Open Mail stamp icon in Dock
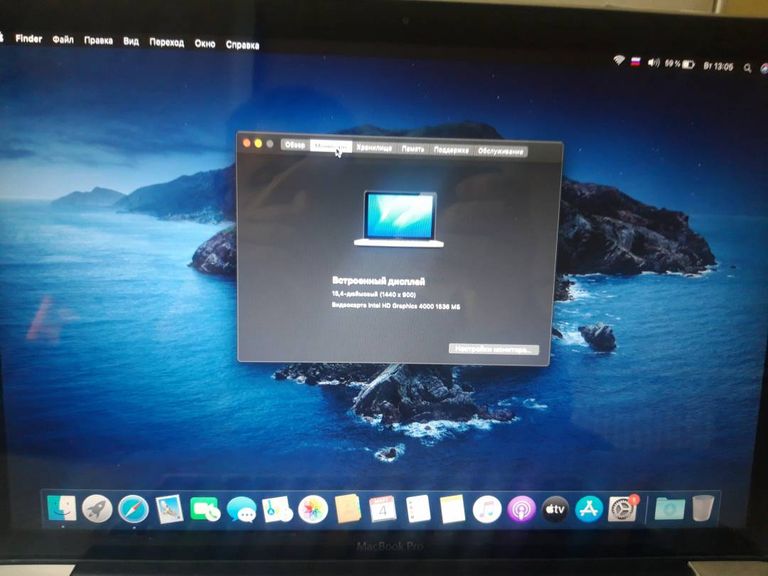Viewport: 768px width, 576px height. coord(169,509)
